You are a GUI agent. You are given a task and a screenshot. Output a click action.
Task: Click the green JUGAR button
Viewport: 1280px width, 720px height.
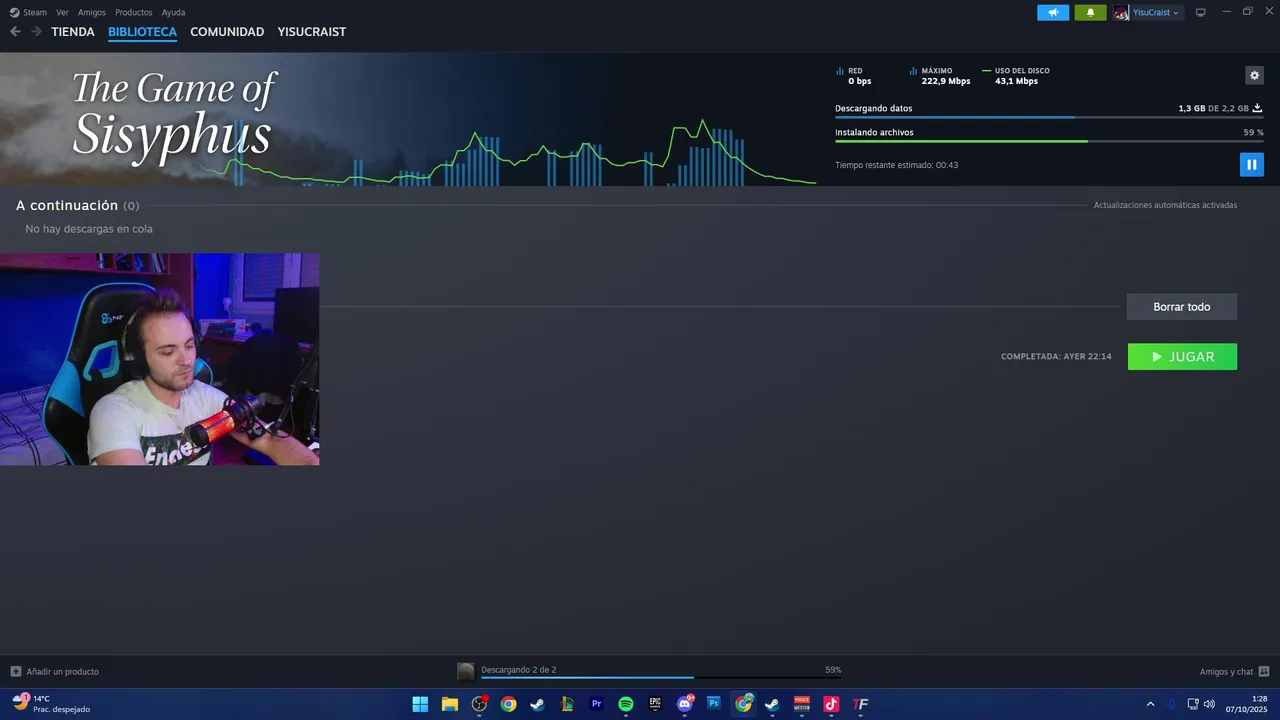pyautogui.click(x=1182, y=357)
